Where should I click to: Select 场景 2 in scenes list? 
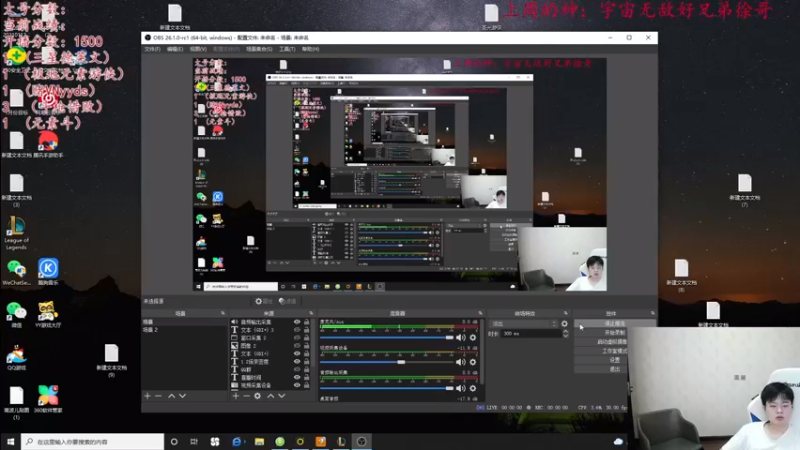point(185,330)
